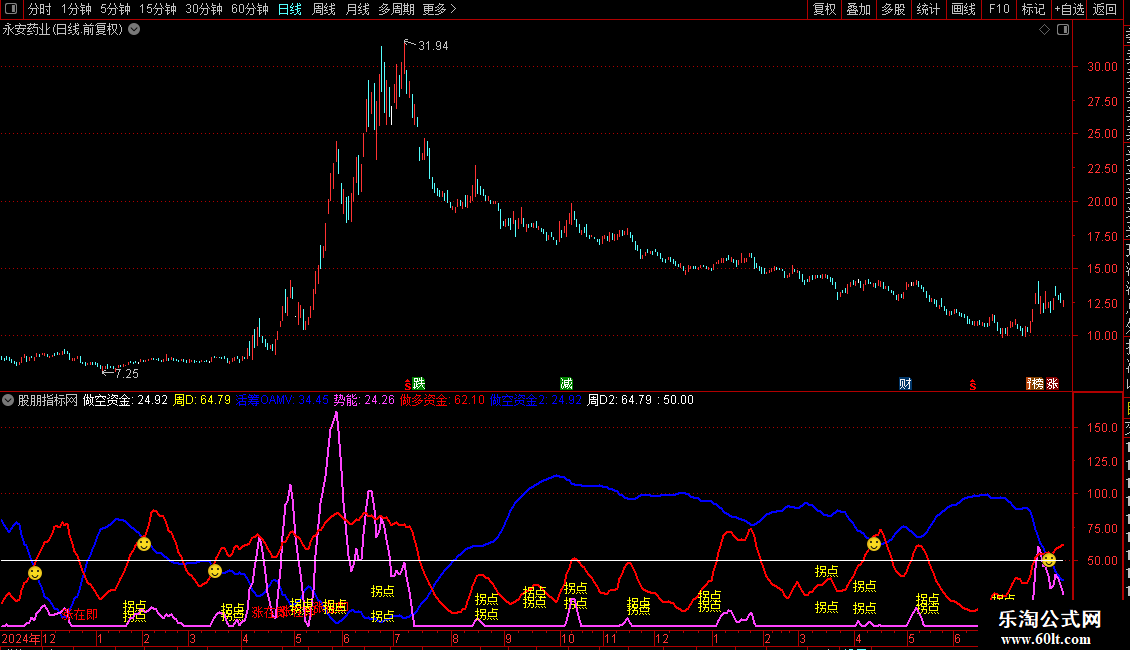
Task: Click the red S marker beside 跌
Action: tap(408, 385)
